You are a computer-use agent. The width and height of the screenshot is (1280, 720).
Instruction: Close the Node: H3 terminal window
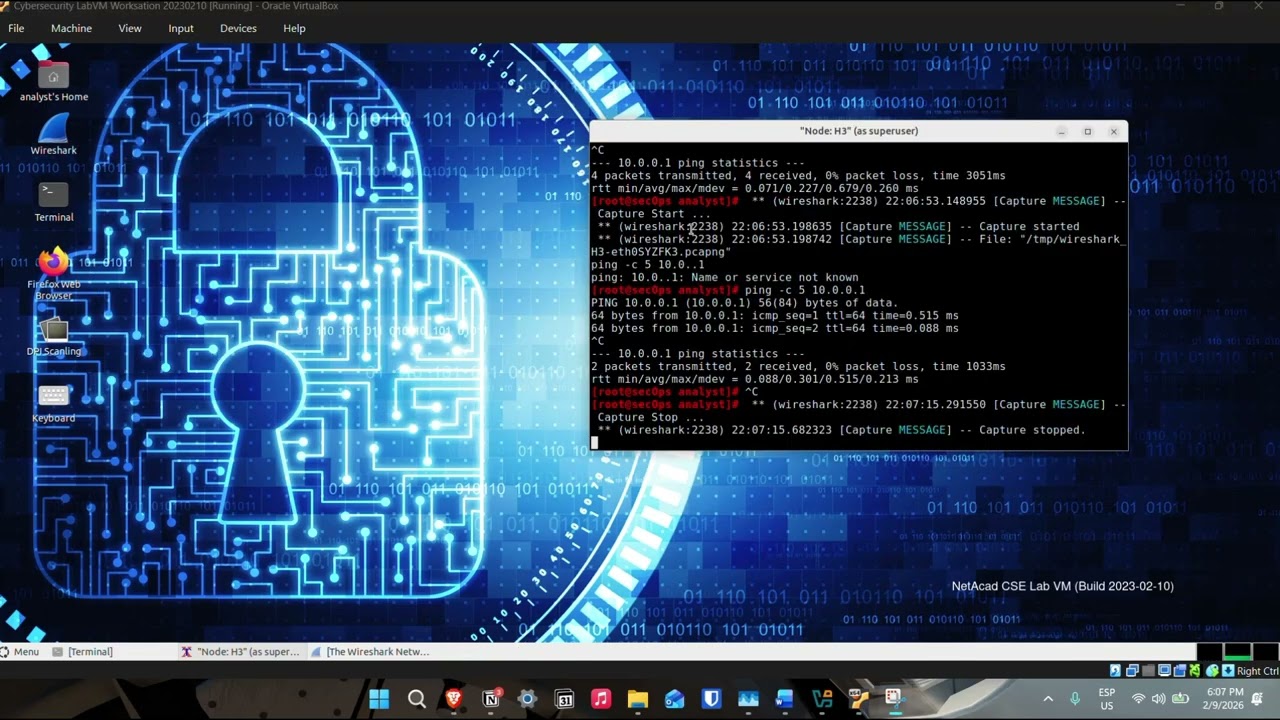(1113, 131)
